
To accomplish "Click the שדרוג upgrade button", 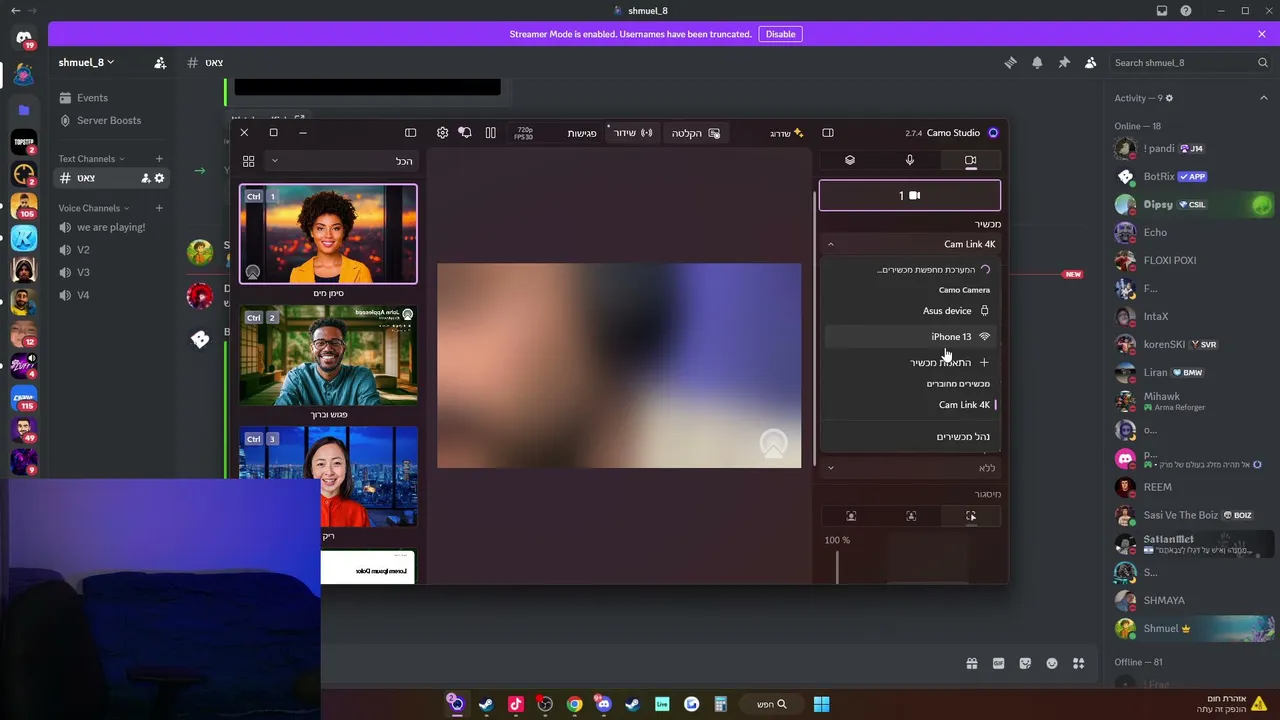I will click(x=787, y=133).
